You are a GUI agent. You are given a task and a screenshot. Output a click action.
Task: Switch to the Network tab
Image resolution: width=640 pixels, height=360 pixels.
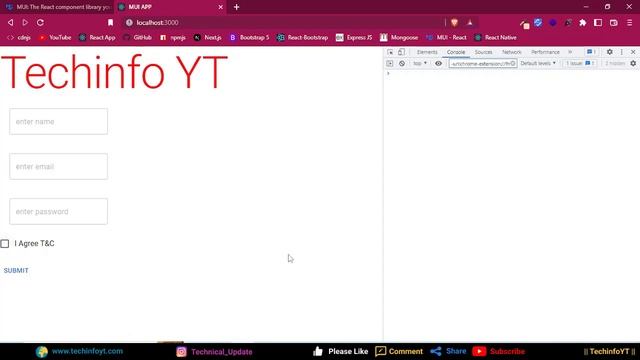[511, 52]
